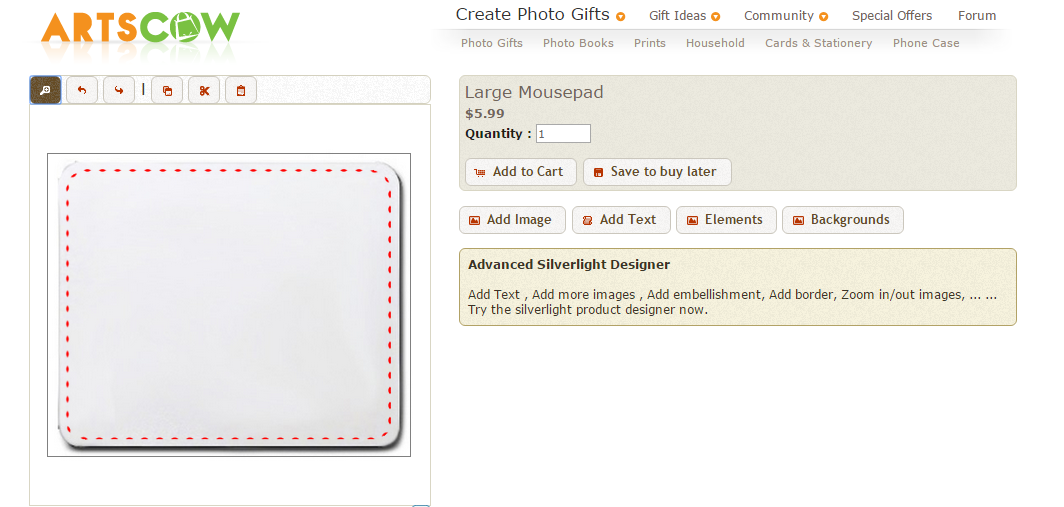
Task: Click the clipboard paste icon
Action: click(241, 91)
